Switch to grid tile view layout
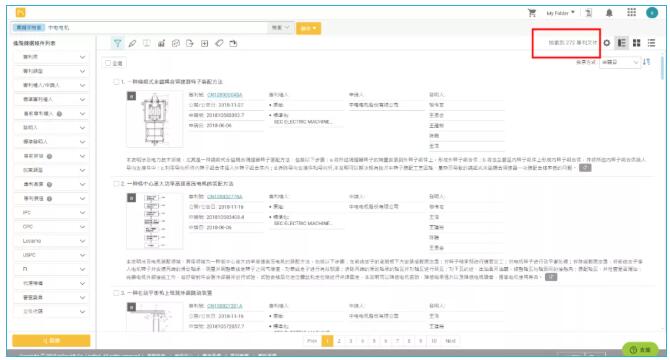The width and height of the screenshot is (670, 360). pos(637,43)
